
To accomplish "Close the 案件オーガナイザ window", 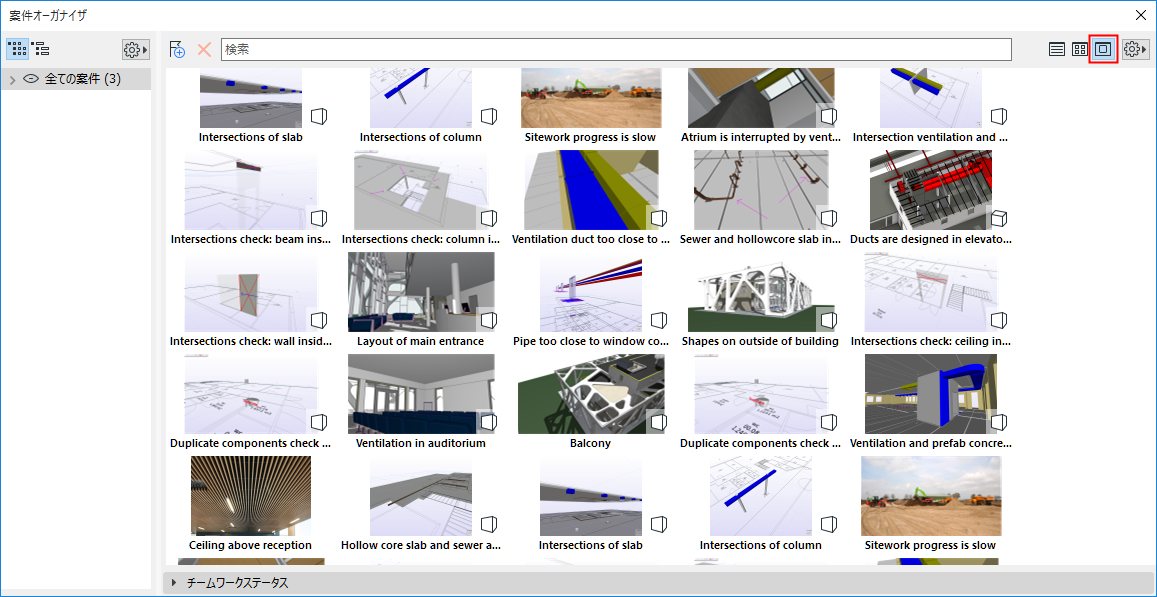I will coord(1141,15).
